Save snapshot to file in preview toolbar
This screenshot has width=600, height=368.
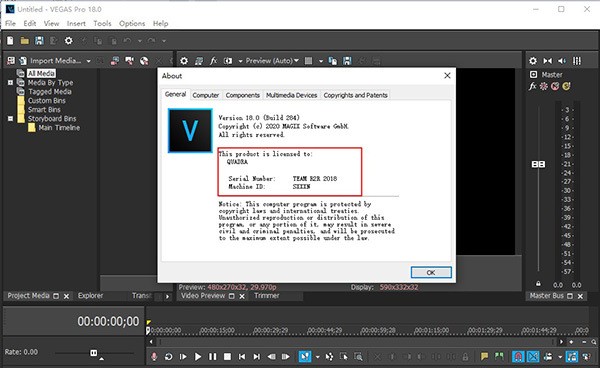347,61
